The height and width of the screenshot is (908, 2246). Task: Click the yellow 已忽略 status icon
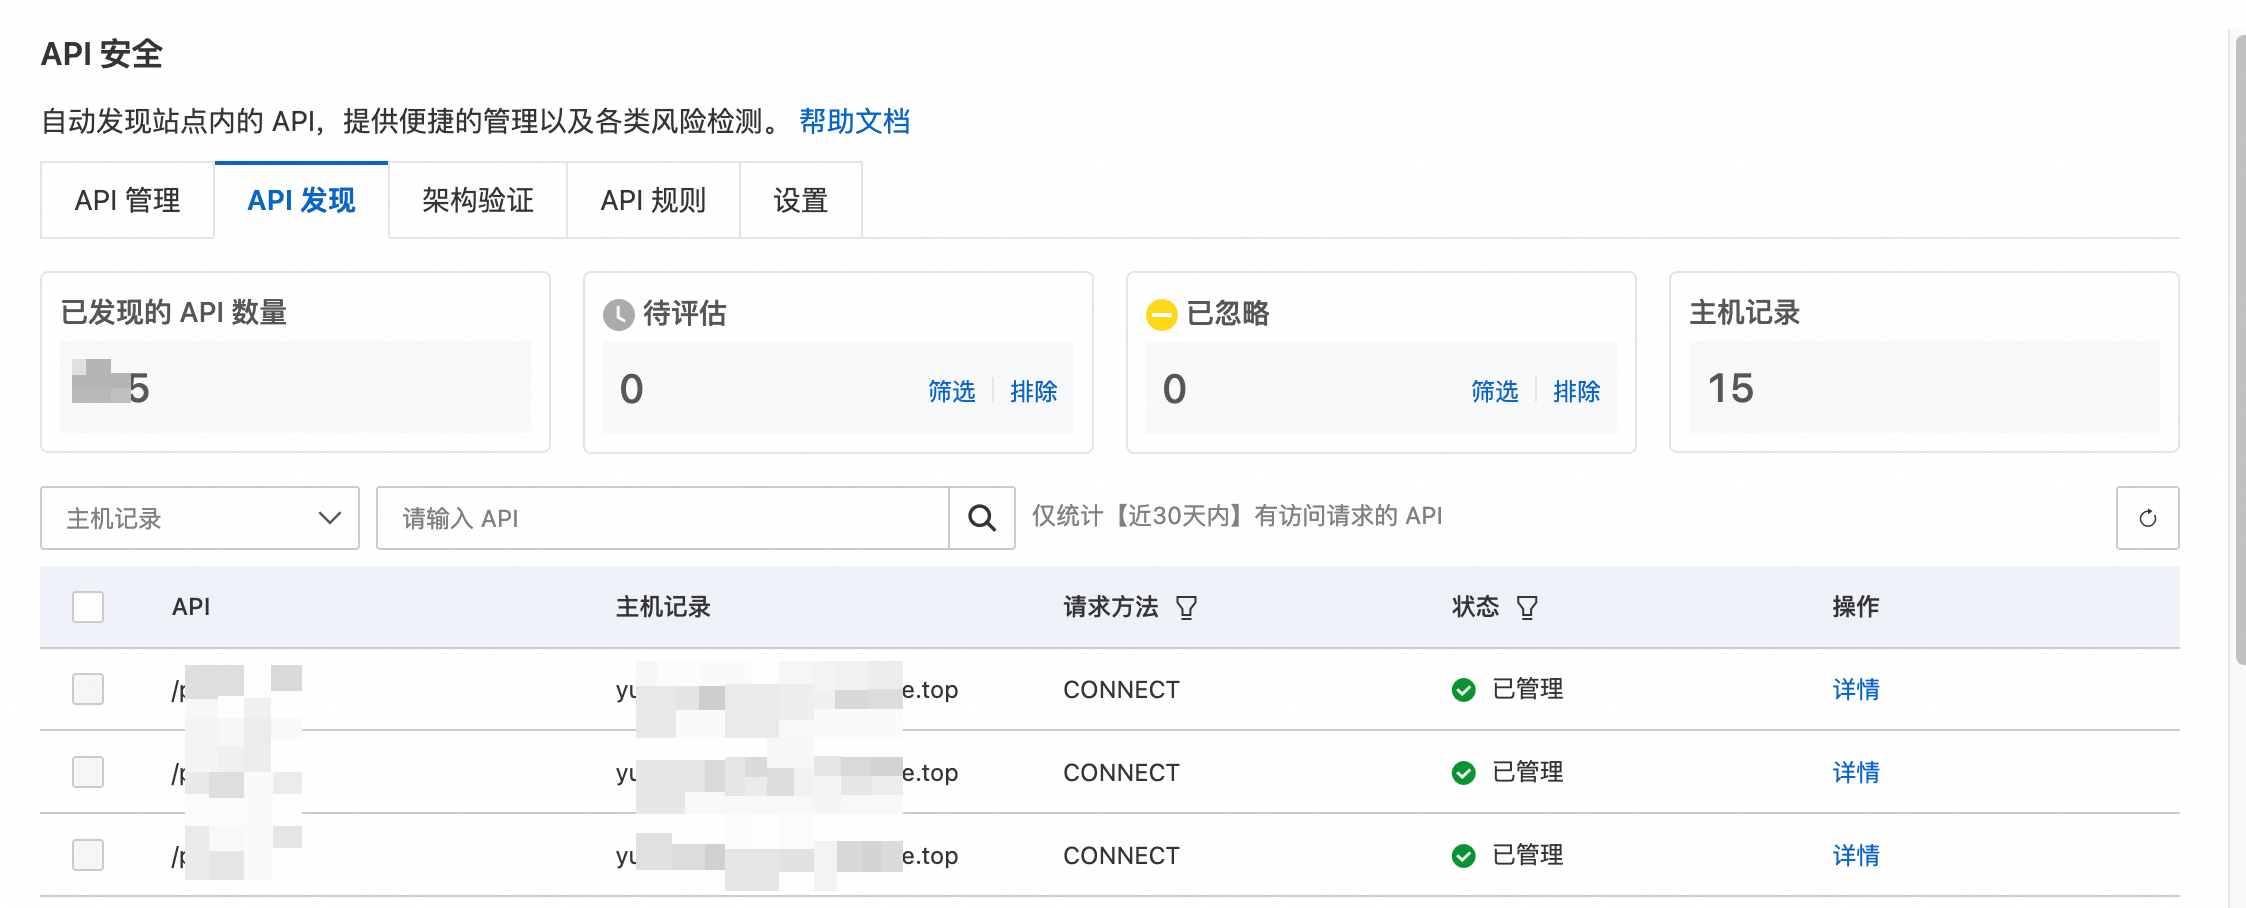1161,314
